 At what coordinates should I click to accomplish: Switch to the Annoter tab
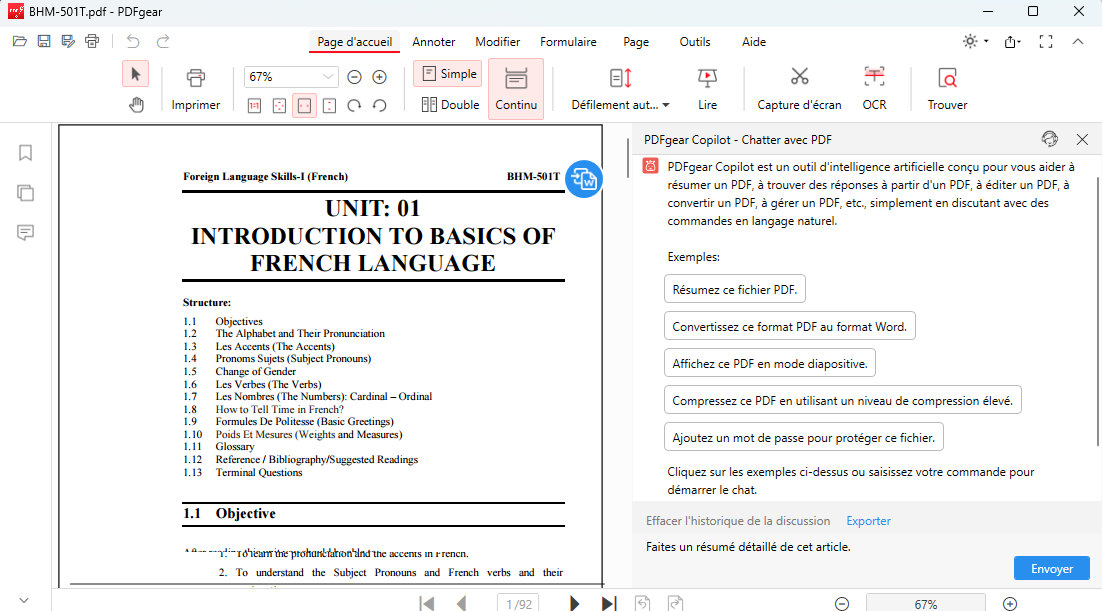(433, 42)
